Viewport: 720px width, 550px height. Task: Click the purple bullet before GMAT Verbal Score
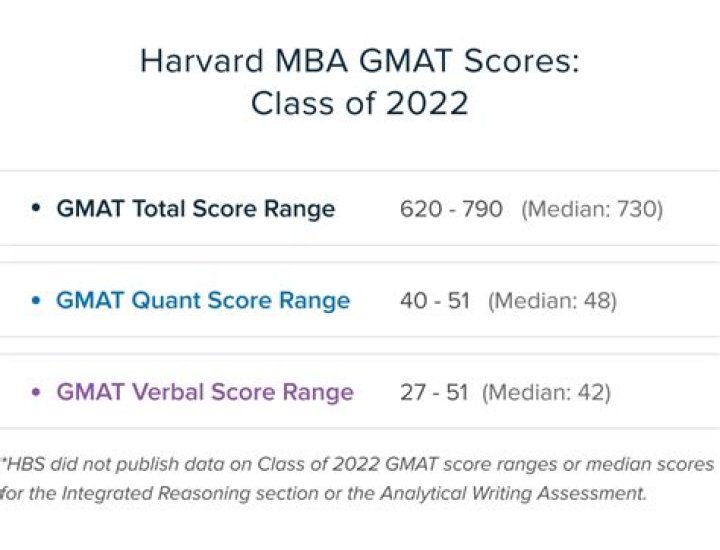[36, 392]
